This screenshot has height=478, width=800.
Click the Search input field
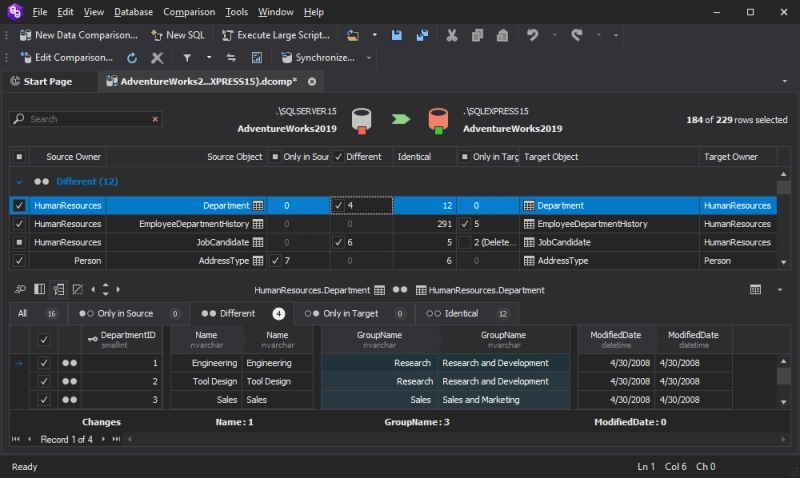[x=86, y=119]
